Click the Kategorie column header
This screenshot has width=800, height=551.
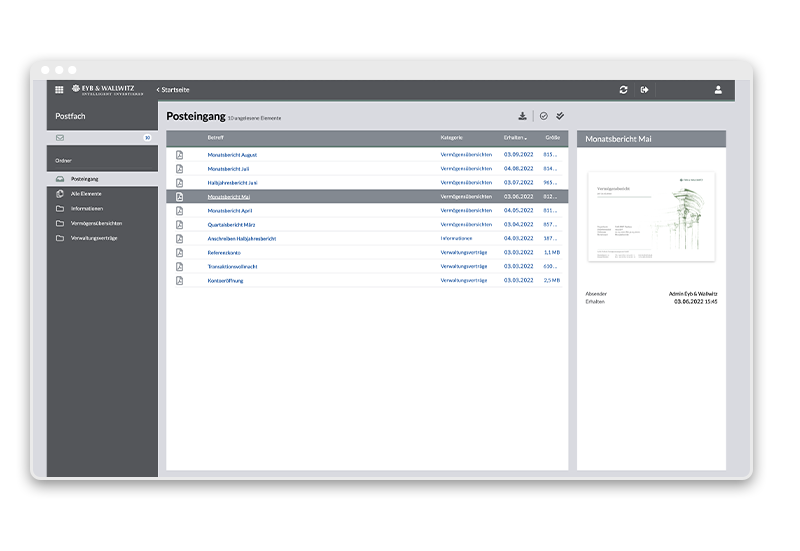[x=451, y=137]
